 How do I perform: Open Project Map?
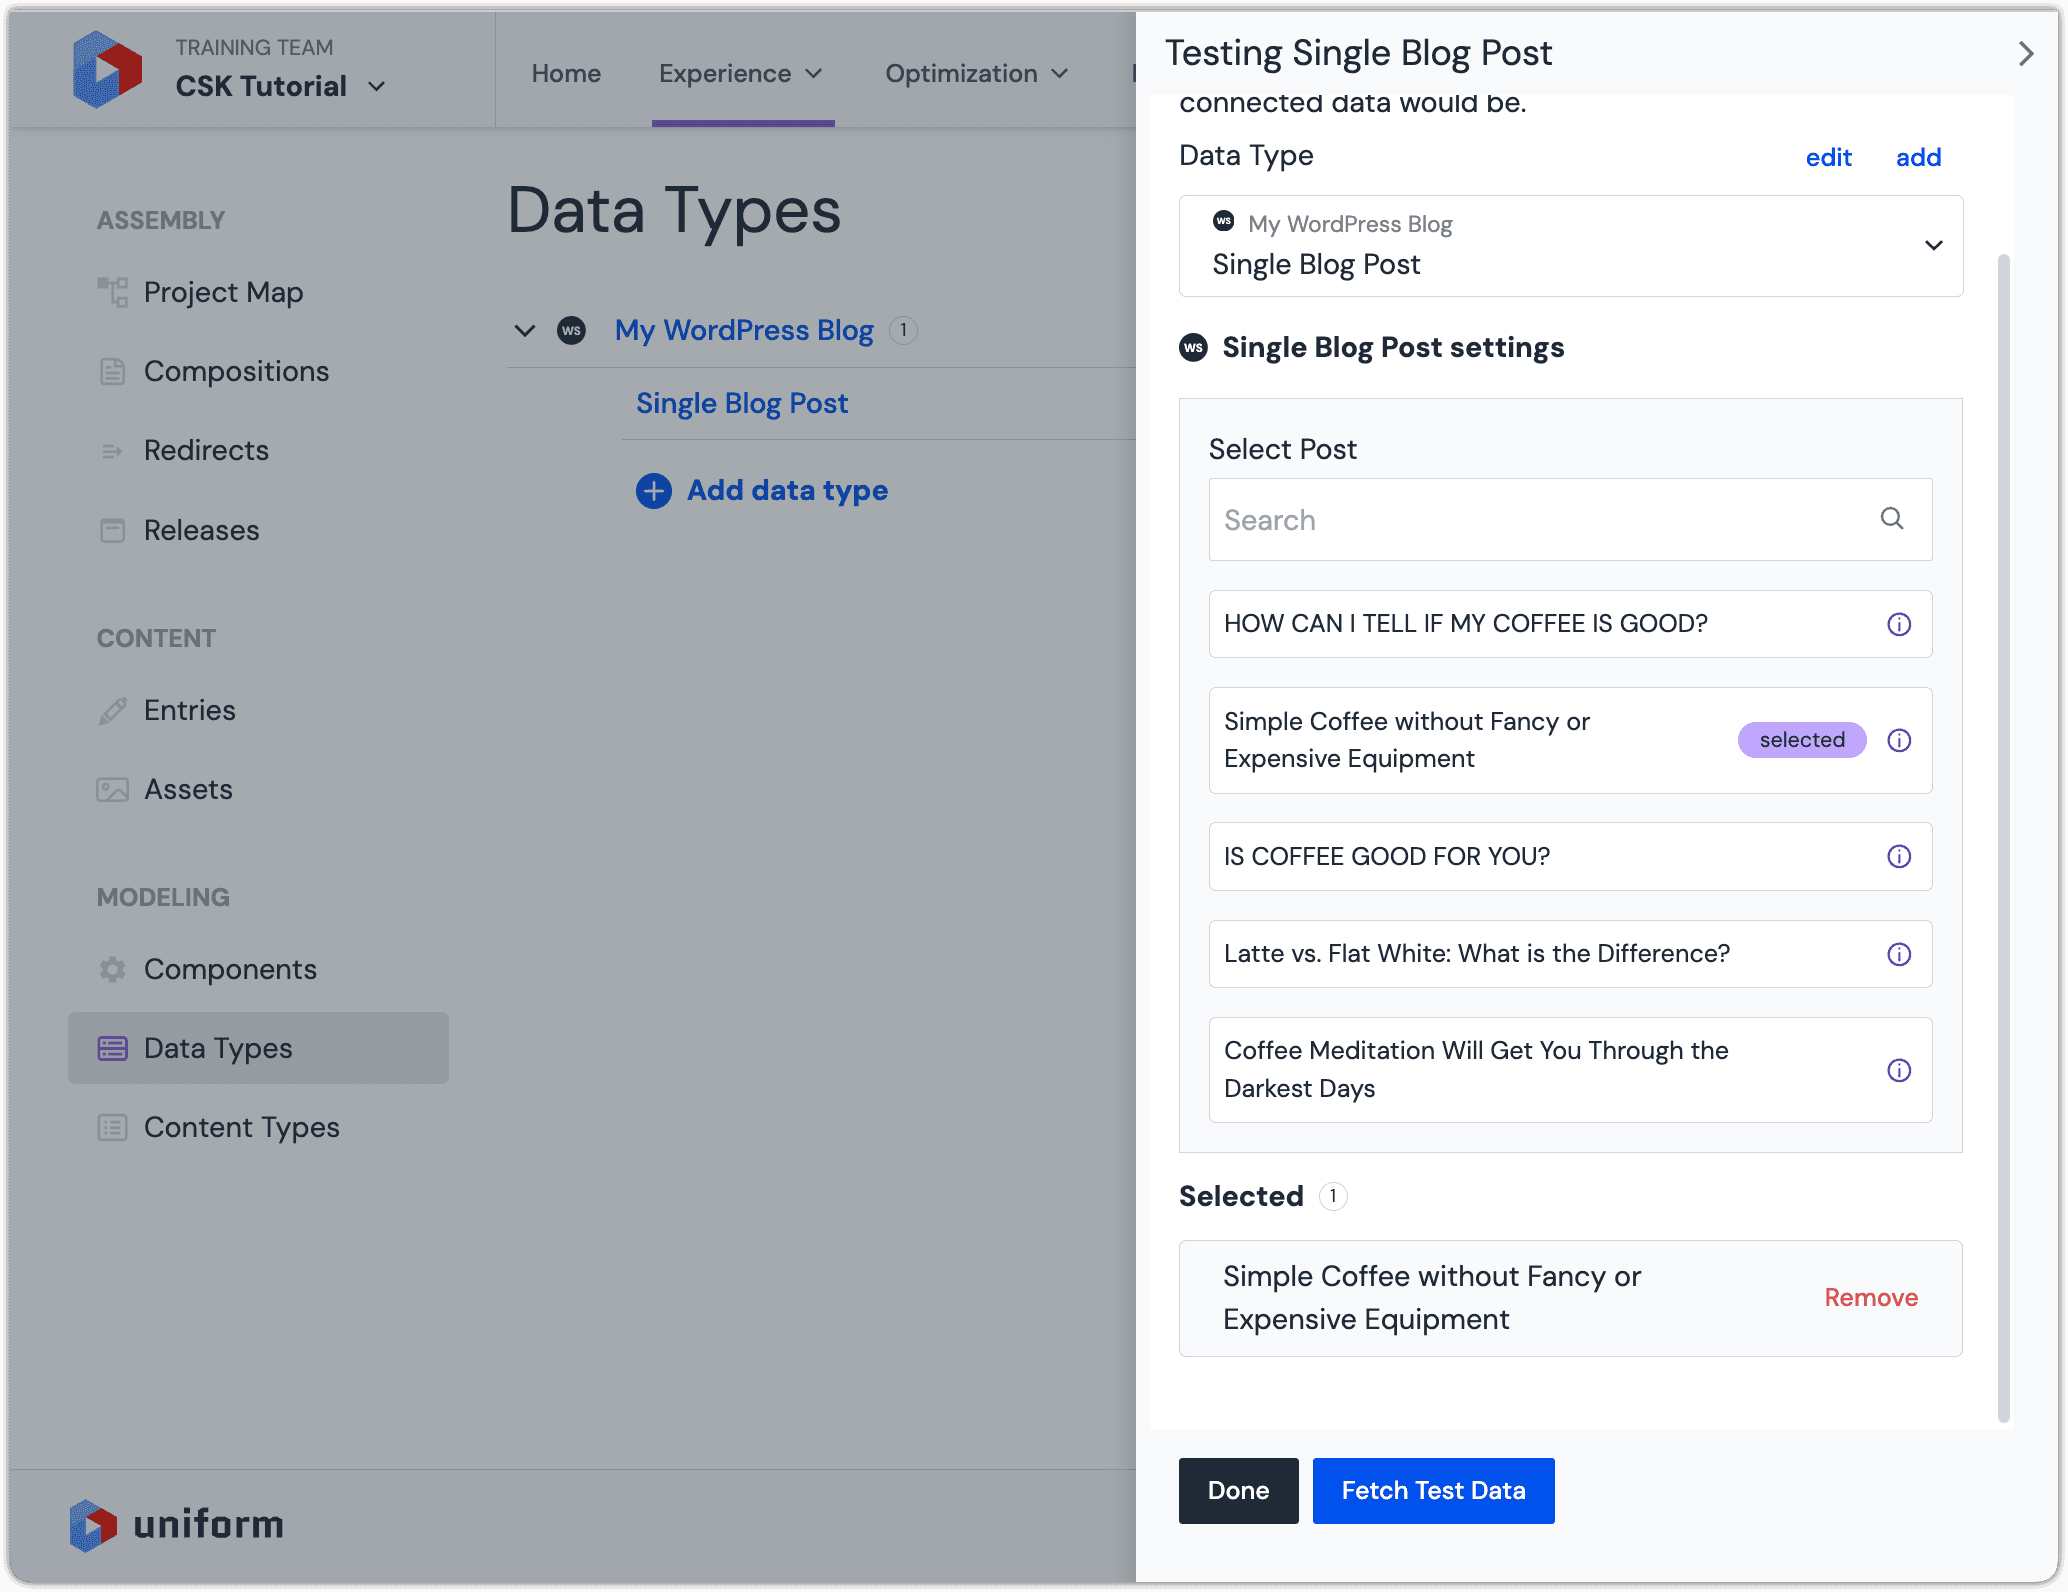click(223, 292)
